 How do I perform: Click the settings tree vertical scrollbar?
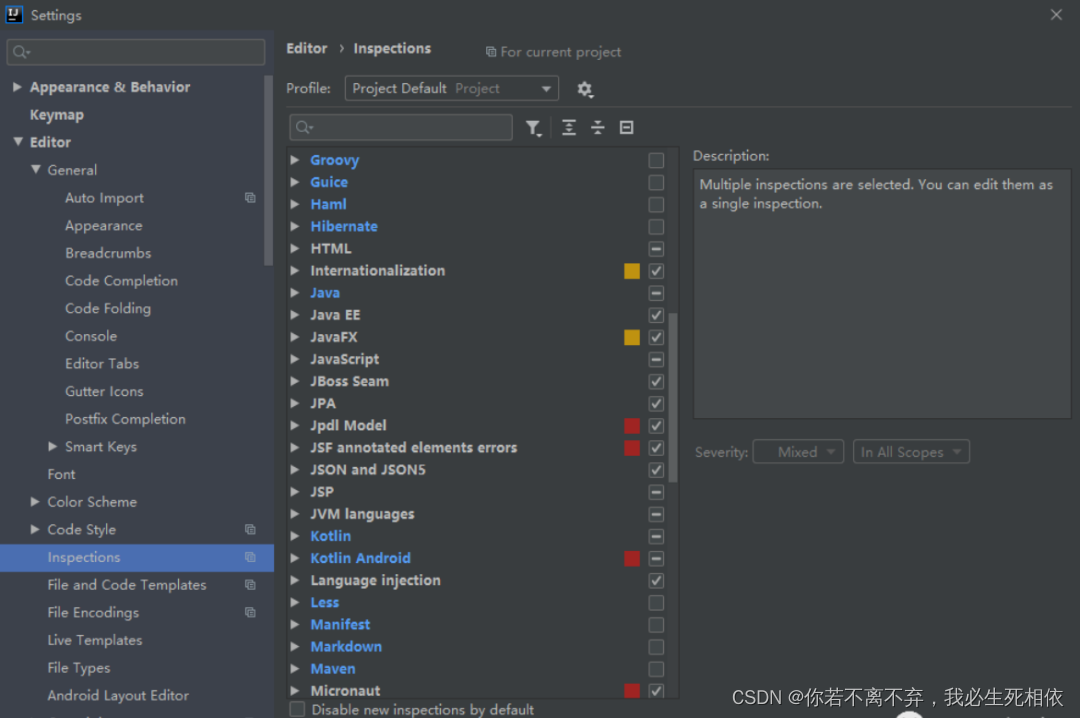click(269, 170)
